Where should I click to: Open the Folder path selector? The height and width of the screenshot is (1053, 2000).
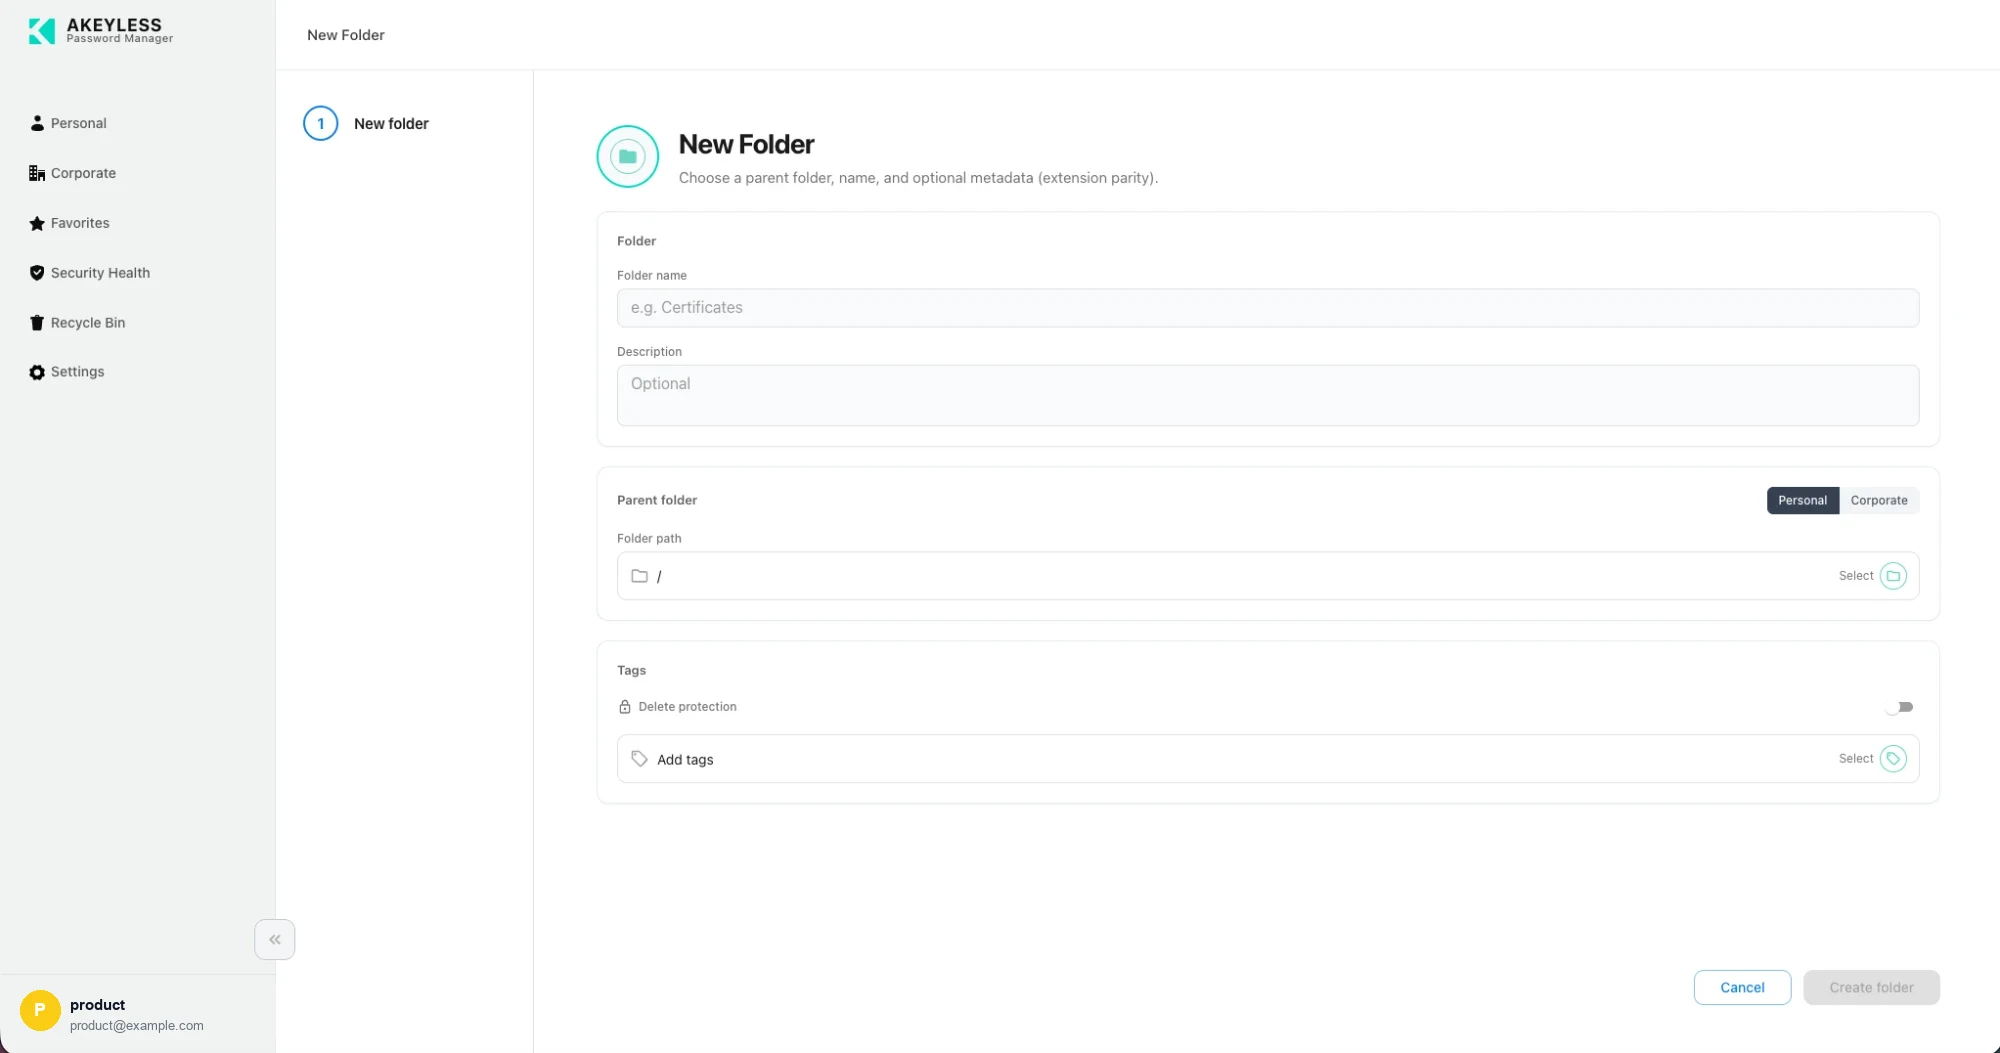coord(1268,576)
